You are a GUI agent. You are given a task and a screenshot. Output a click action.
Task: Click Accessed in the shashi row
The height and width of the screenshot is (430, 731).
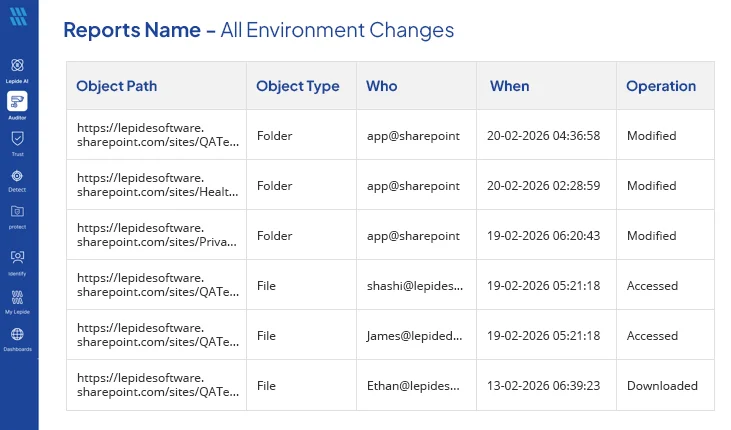coord(652,285)
